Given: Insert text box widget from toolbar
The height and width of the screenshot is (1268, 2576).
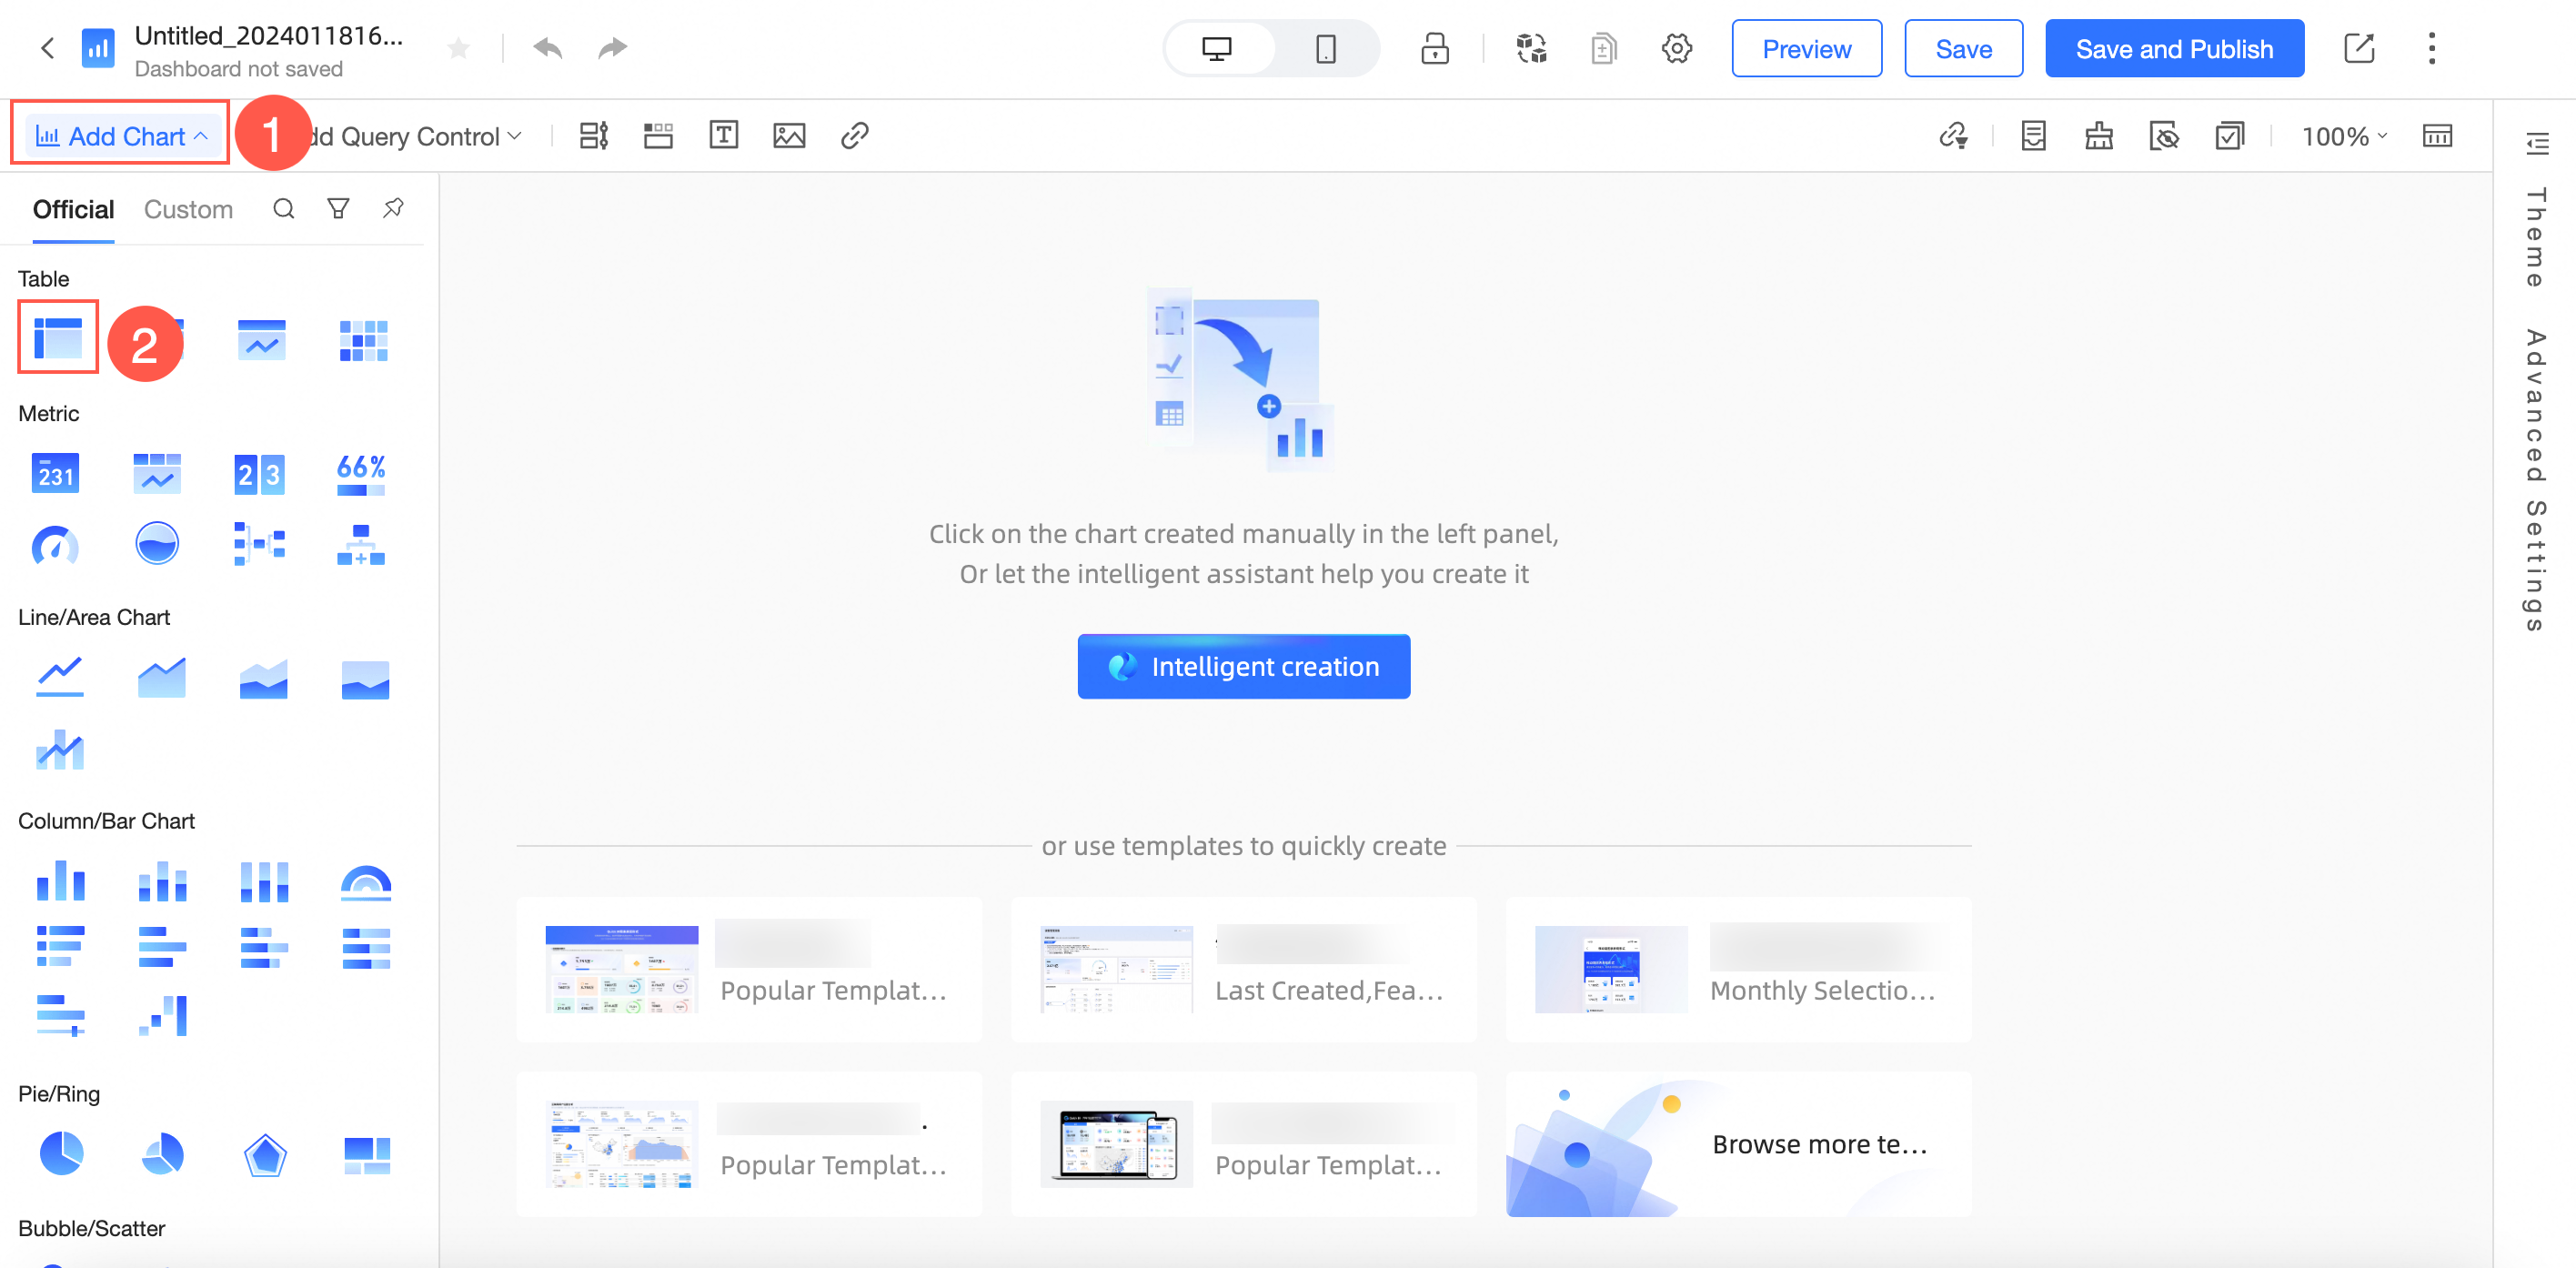Looking at the screenshot, I should pyautogui.click(x=723, y=135).
